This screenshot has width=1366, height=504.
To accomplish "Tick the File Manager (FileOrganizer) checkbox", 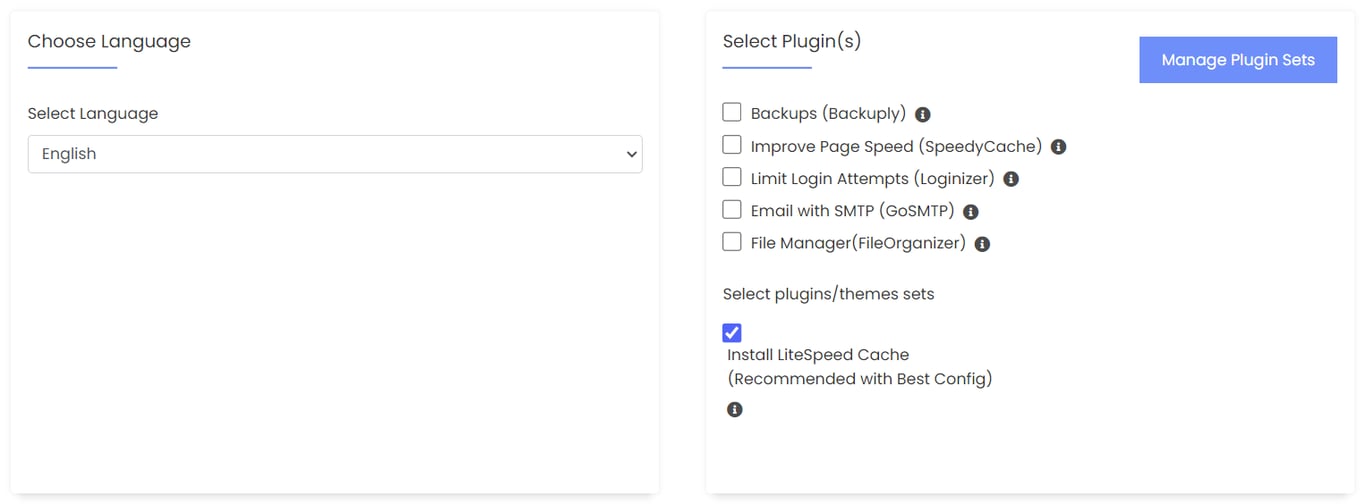I will coord(732,242).
